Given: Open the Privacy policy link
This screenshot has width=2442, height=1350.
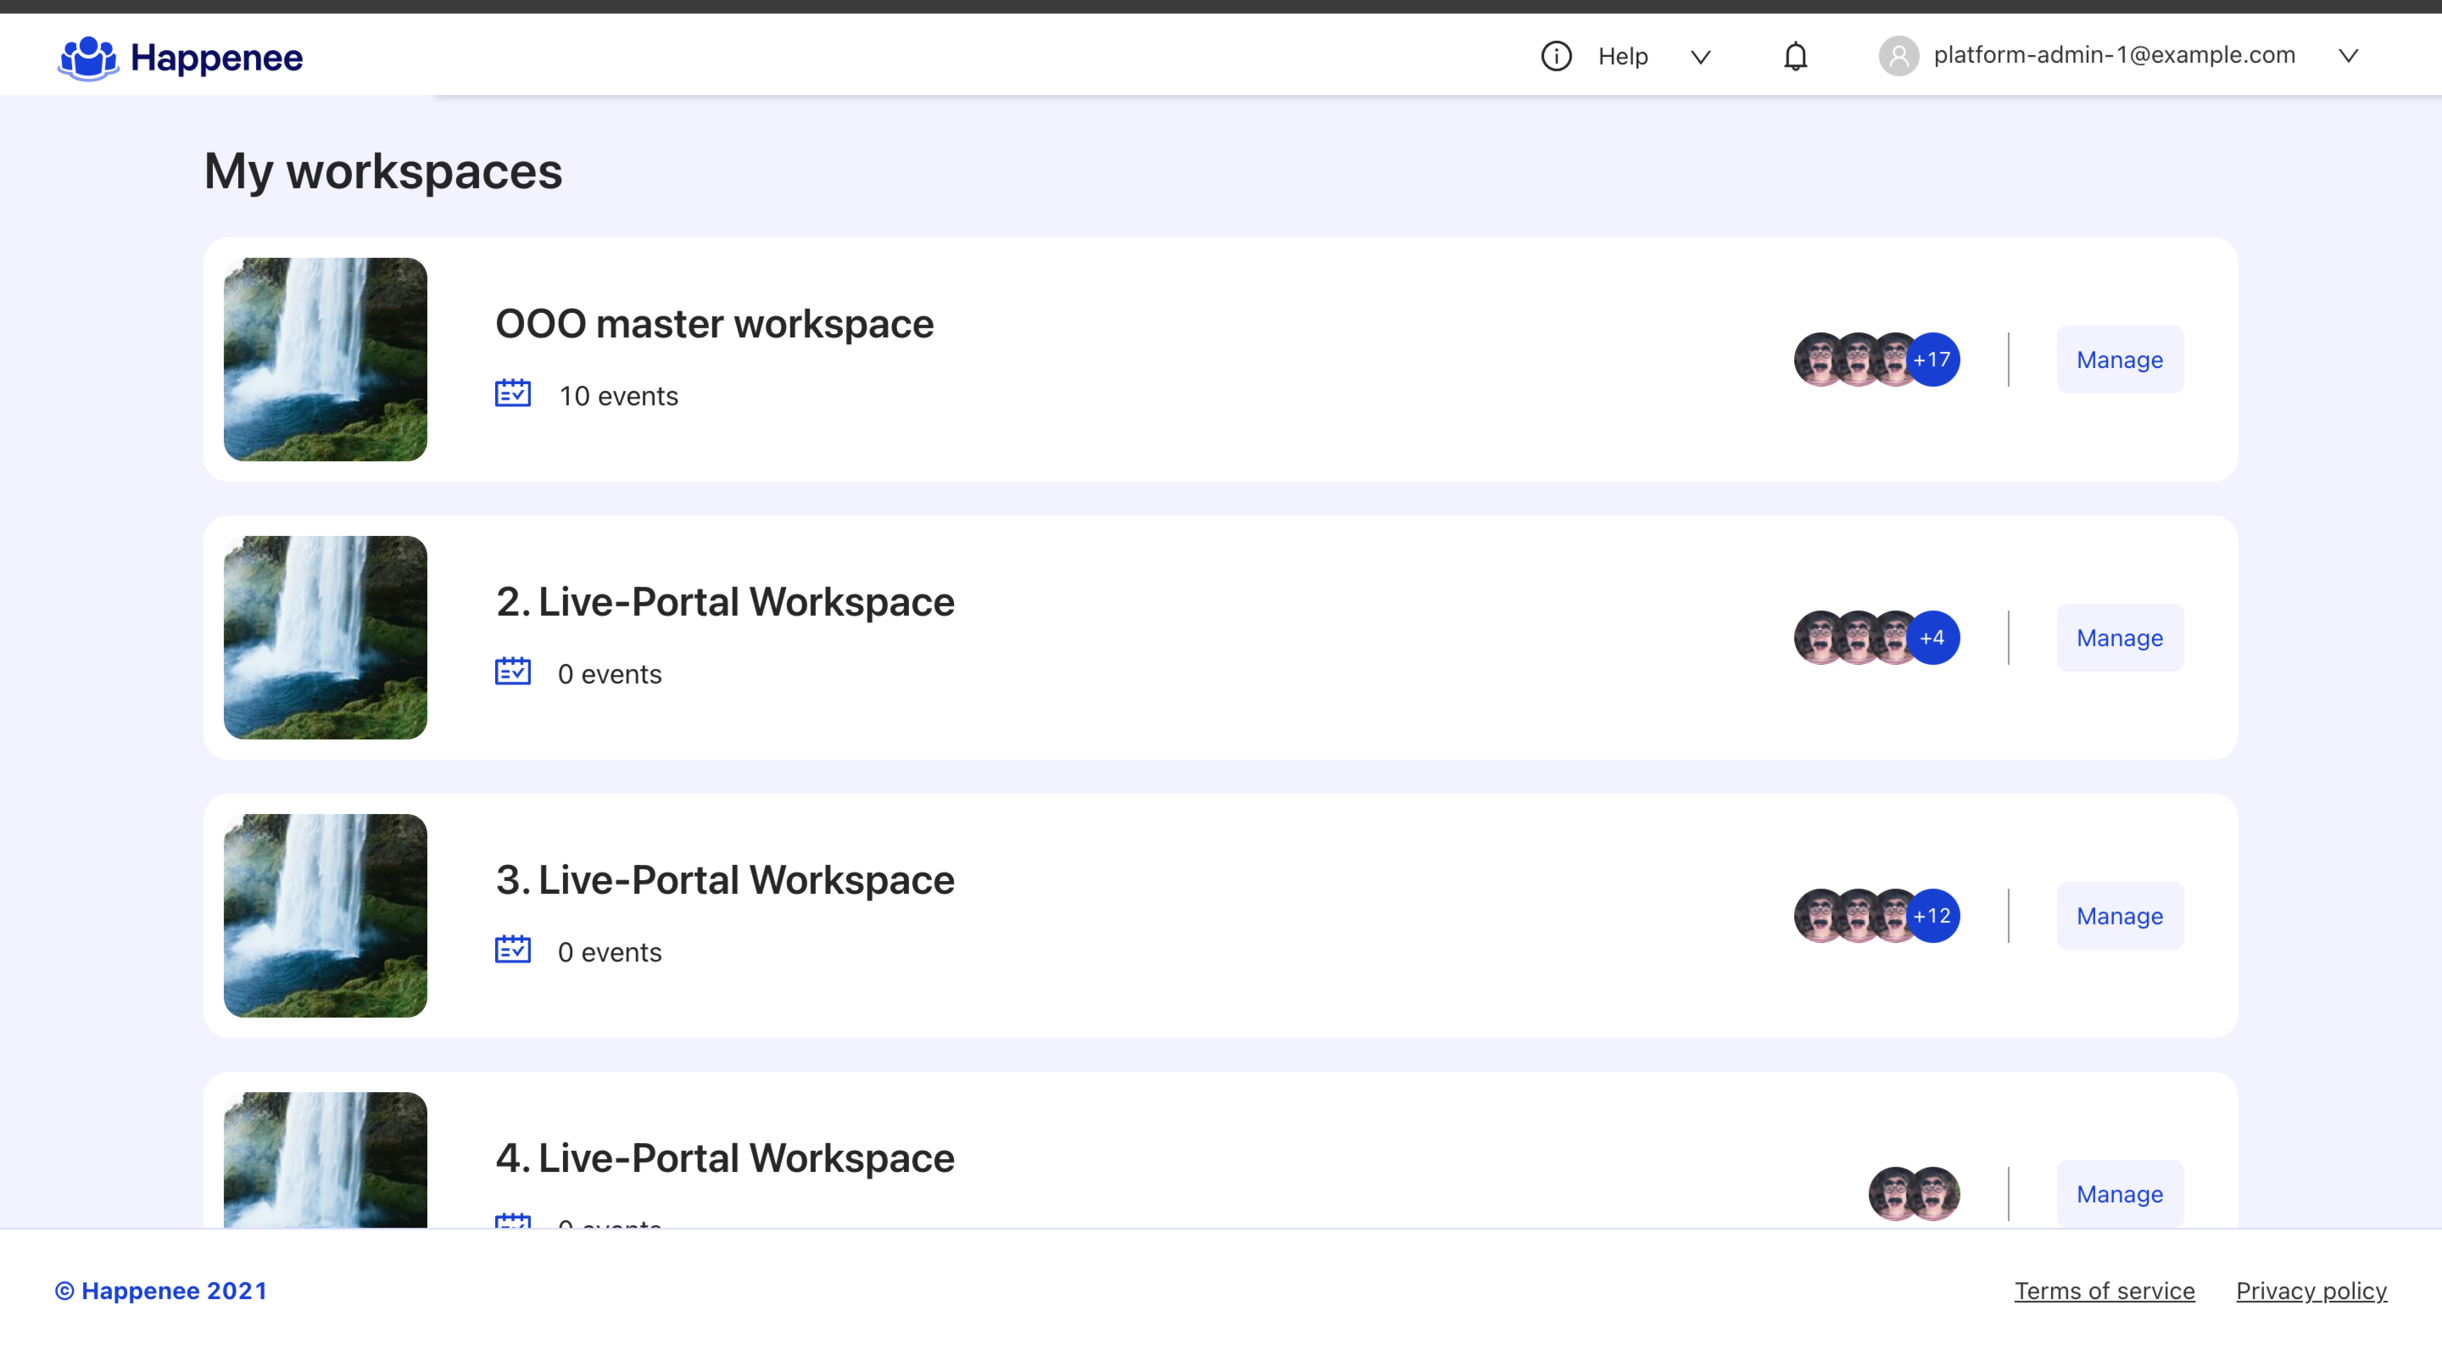Looking at the screenshot, I should click(2311, 1291).
